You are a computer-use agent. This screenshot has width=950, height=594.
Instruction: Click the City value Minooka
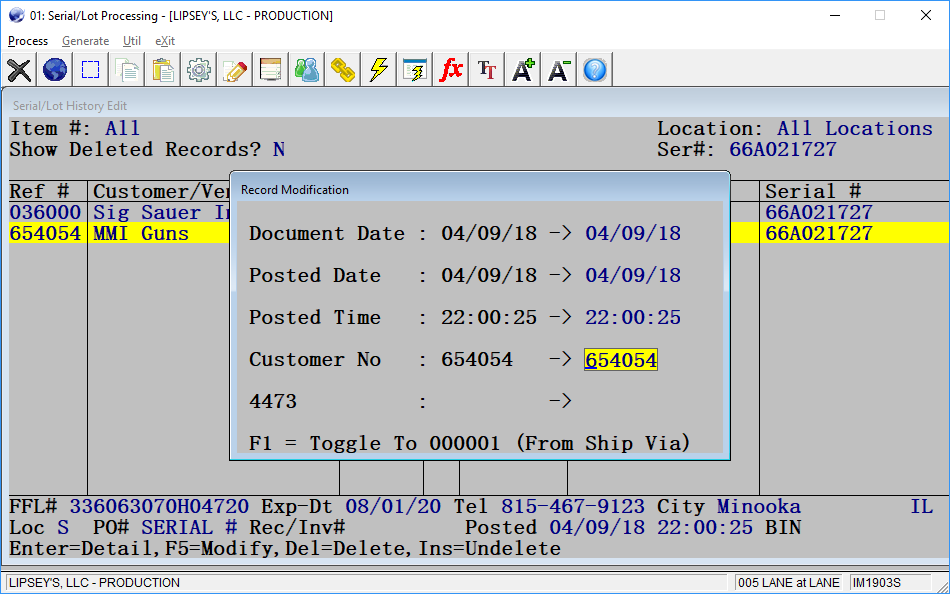click(x=759, y=507)
